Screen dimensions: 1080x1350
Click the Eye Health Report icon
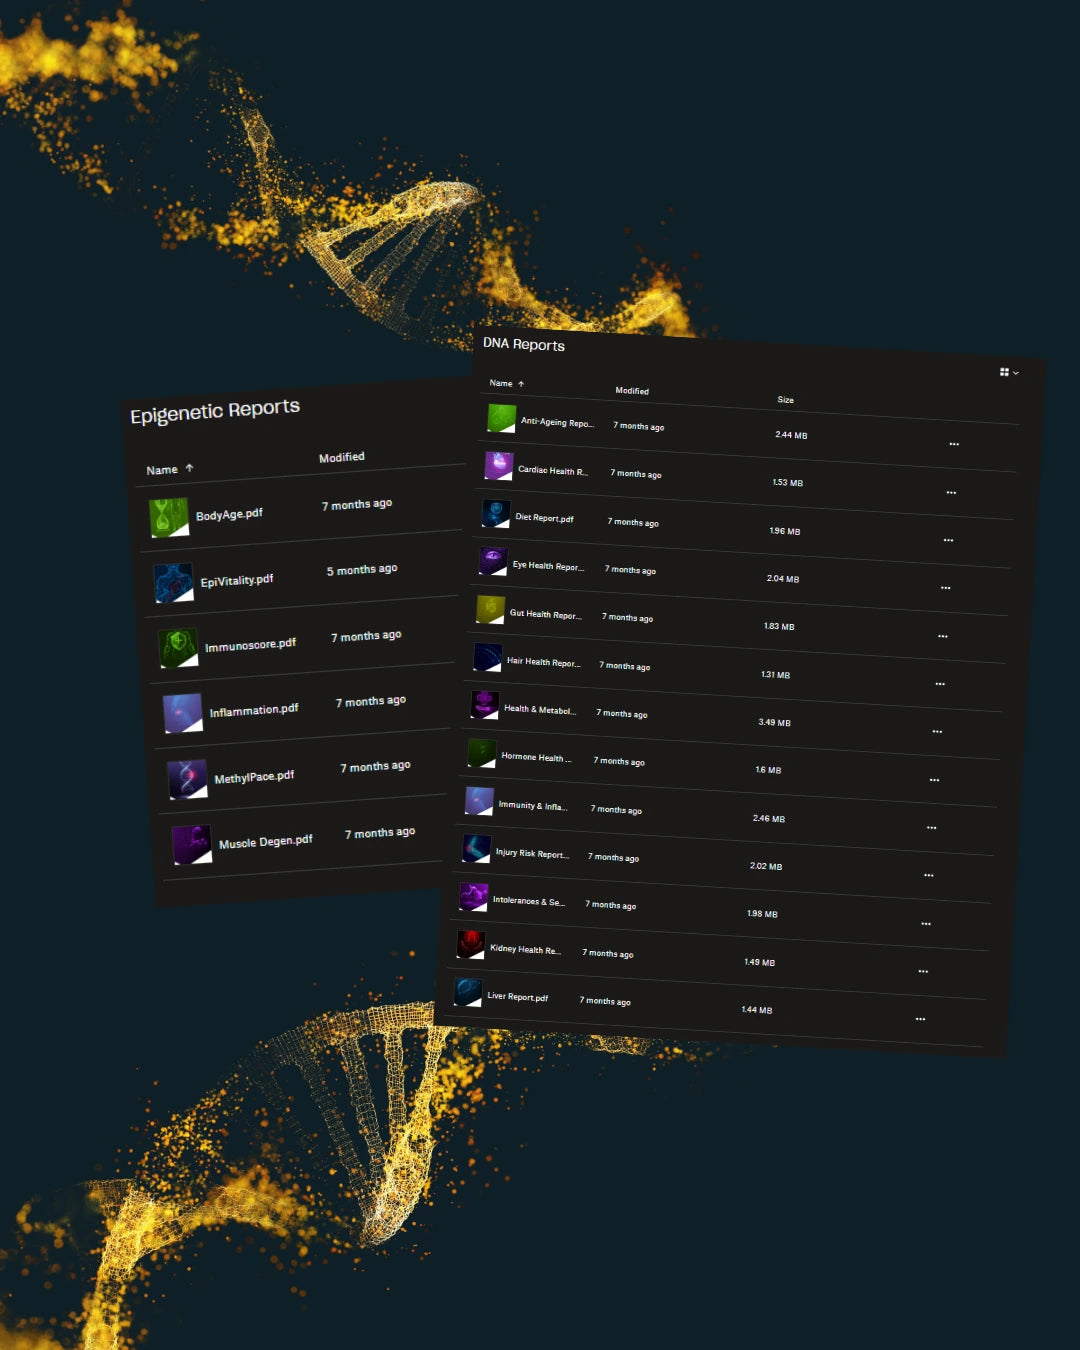click(492, 561)
